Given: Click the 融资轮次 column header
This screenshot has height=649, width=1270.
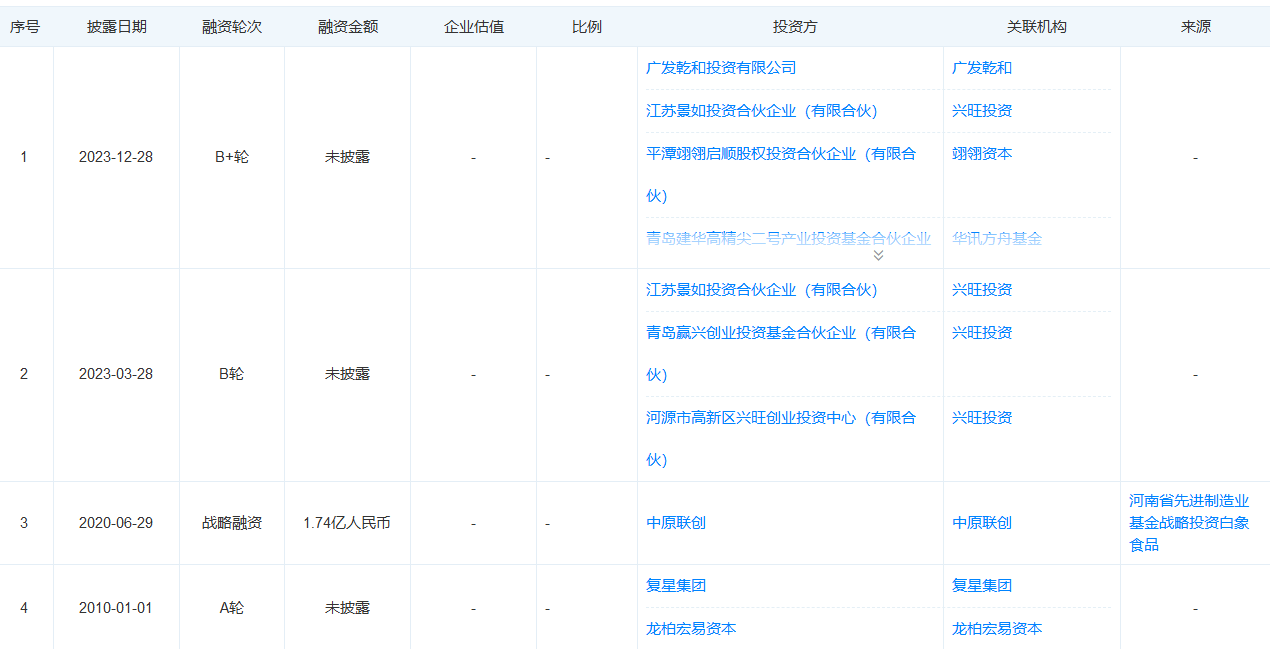Looking at the screenshot, I should pyautogui.click(x=232, y=27).
